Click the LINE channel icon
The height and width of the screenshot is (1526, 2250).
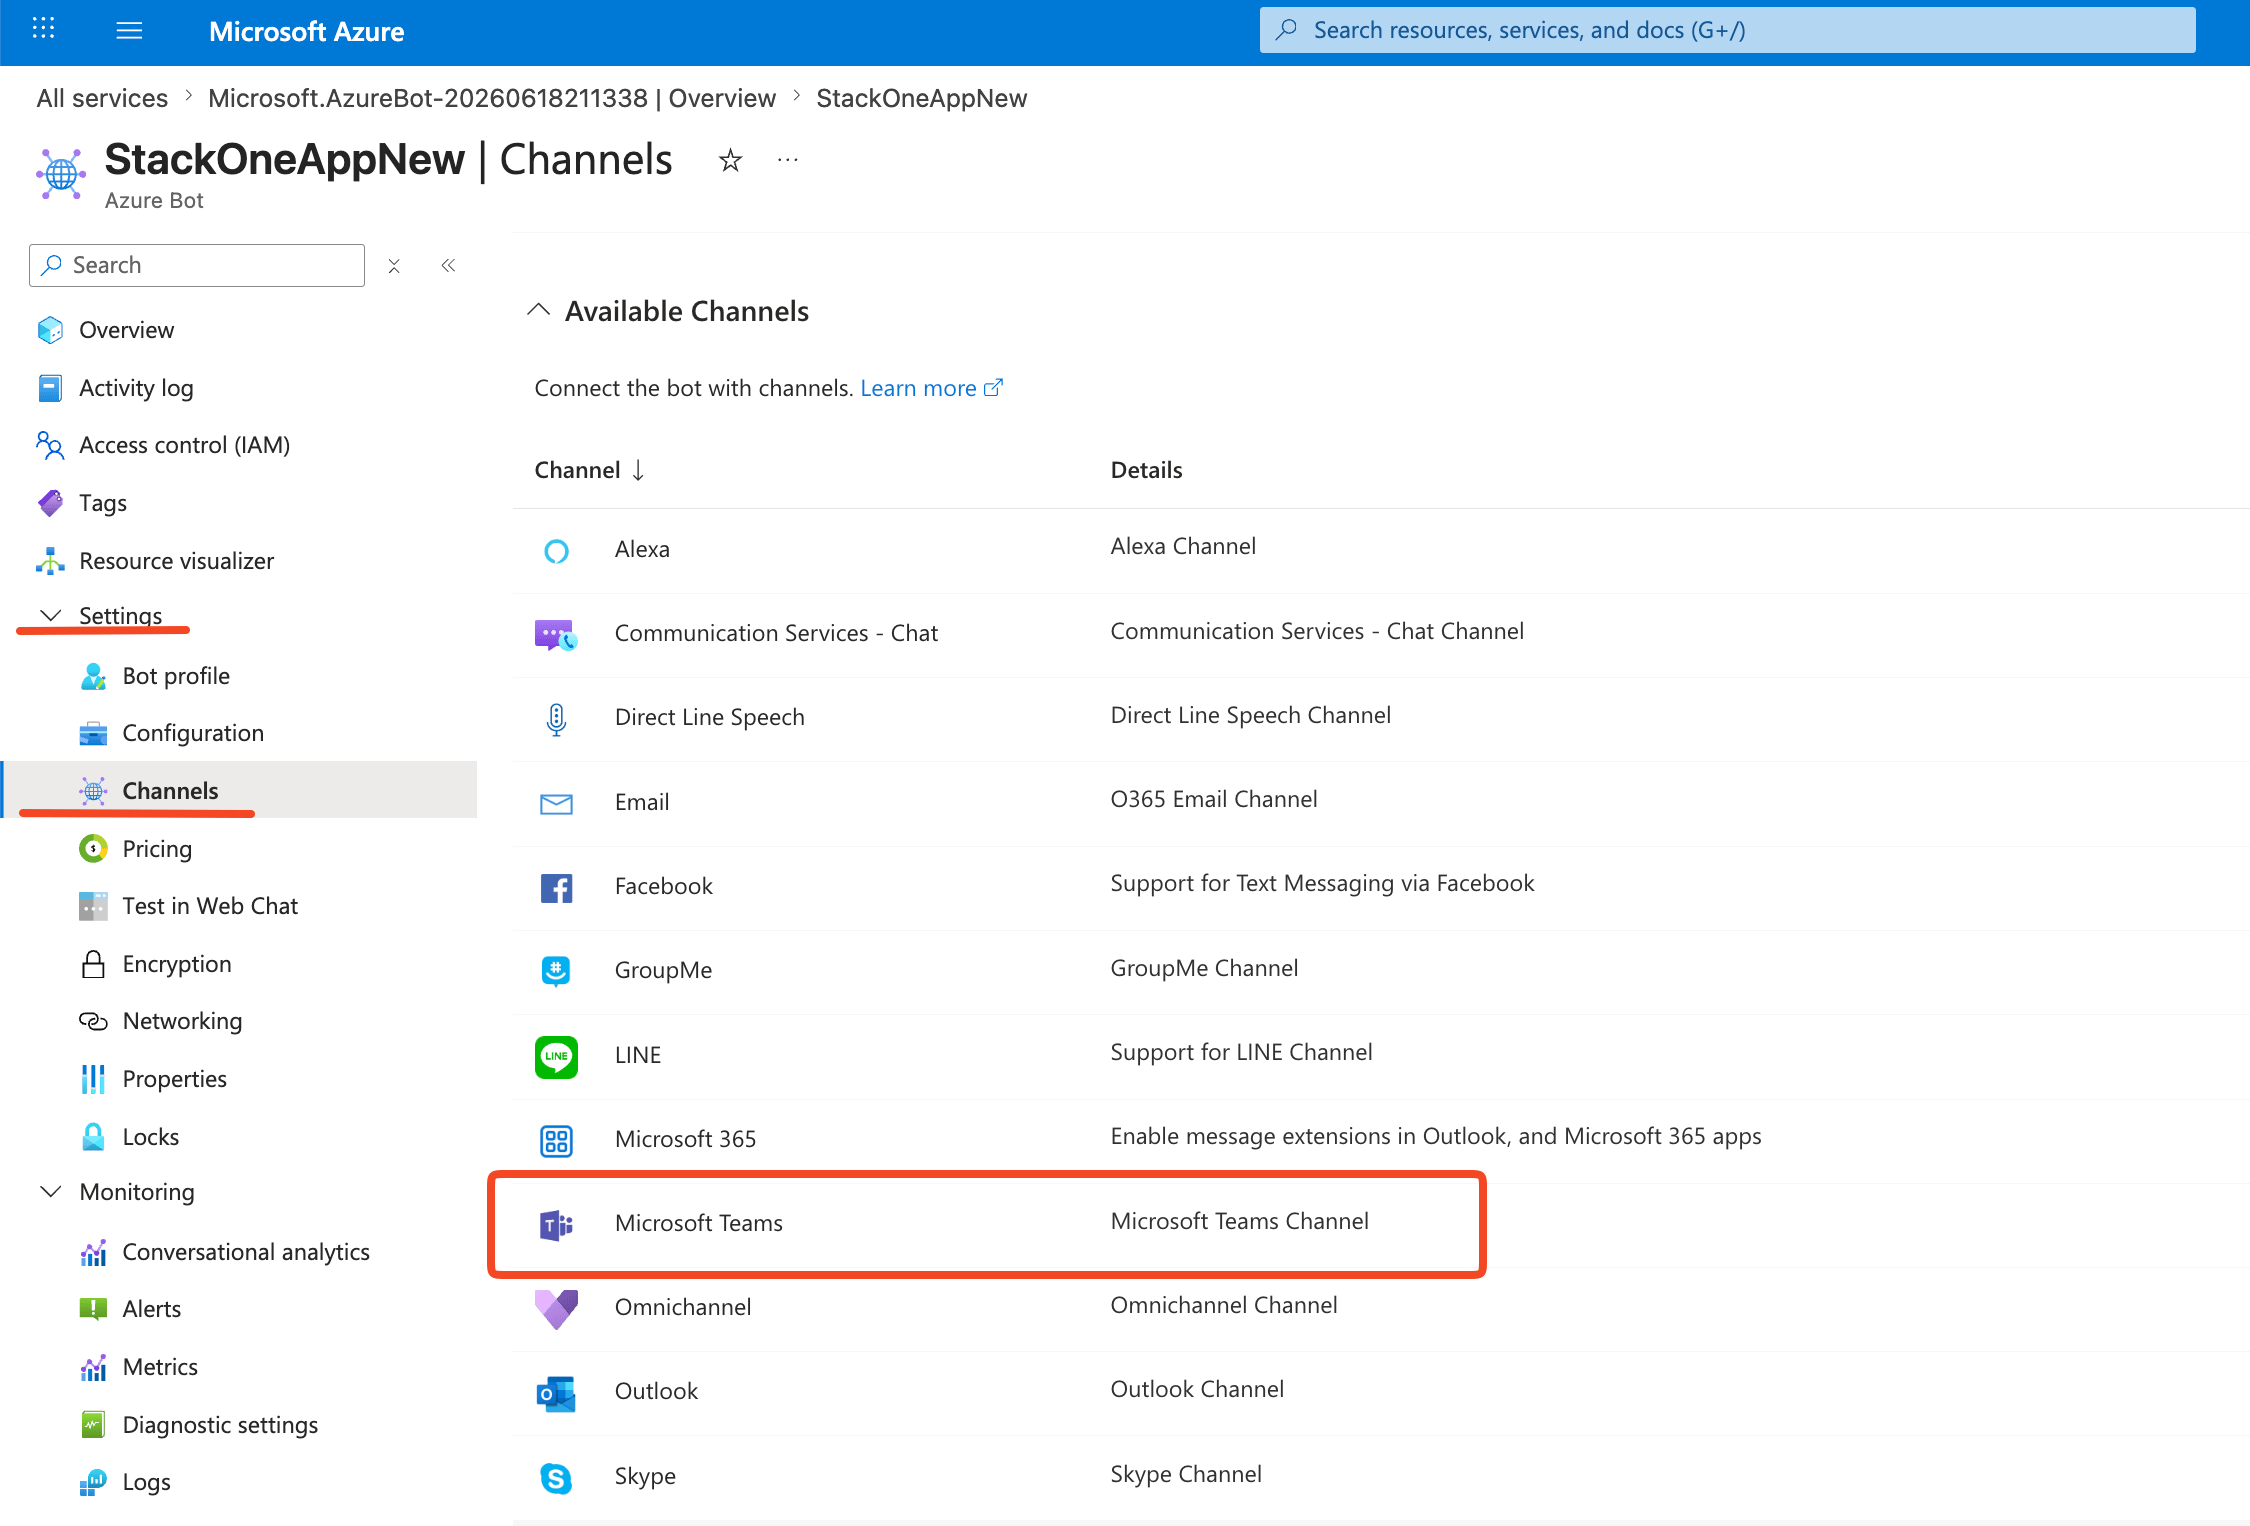(x=556, y=1056)
